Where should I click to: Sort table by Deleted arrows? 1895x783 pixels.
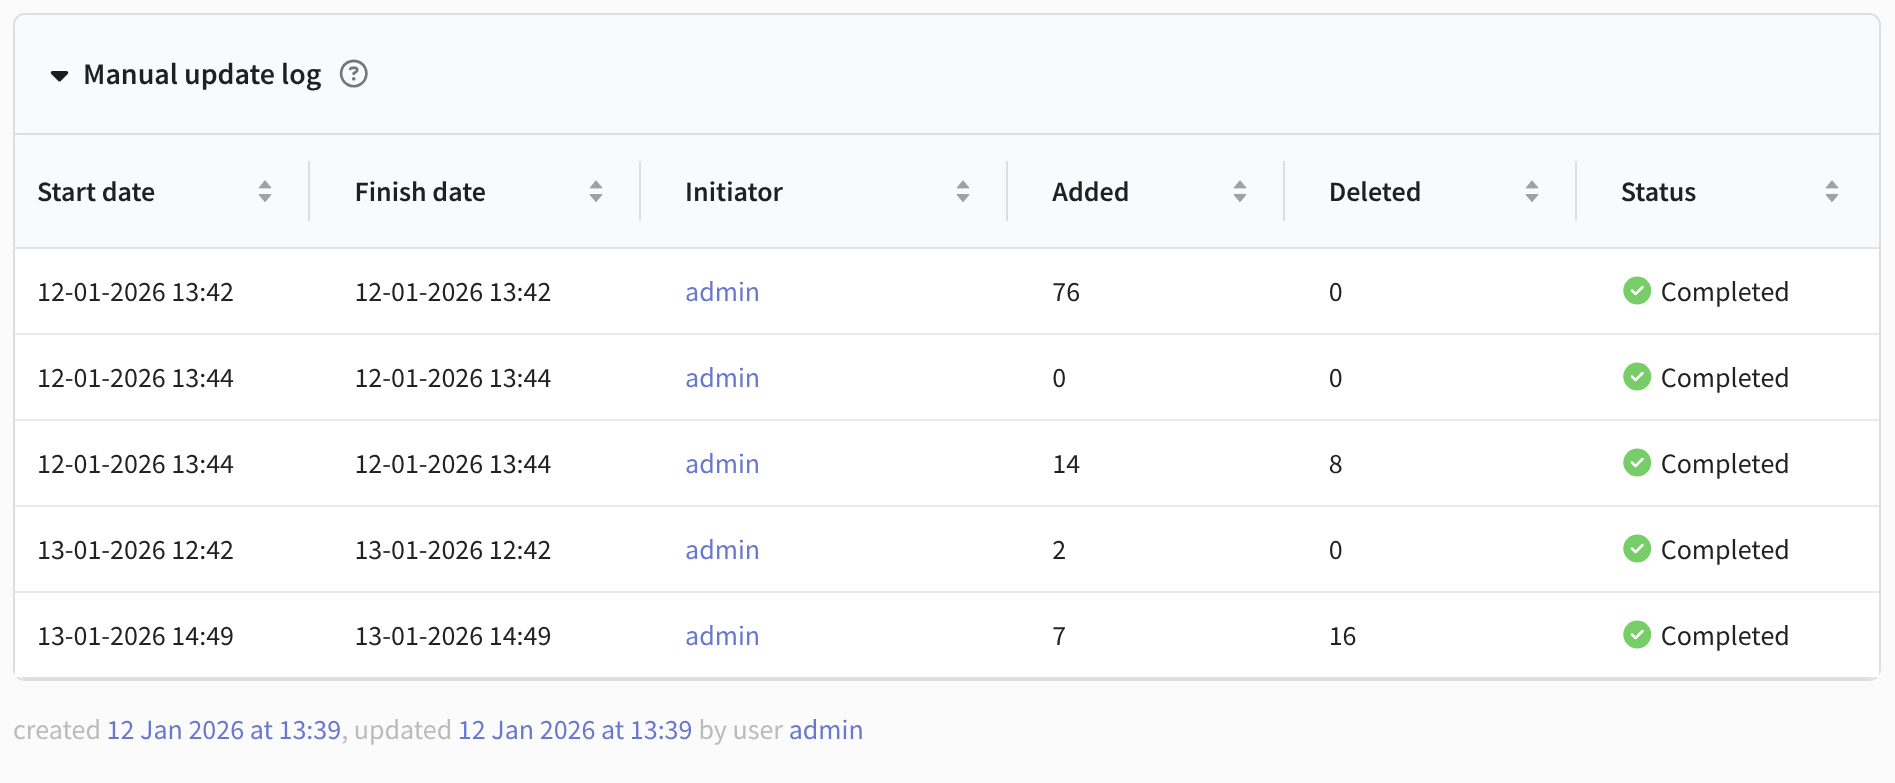tap(1532, 192)
